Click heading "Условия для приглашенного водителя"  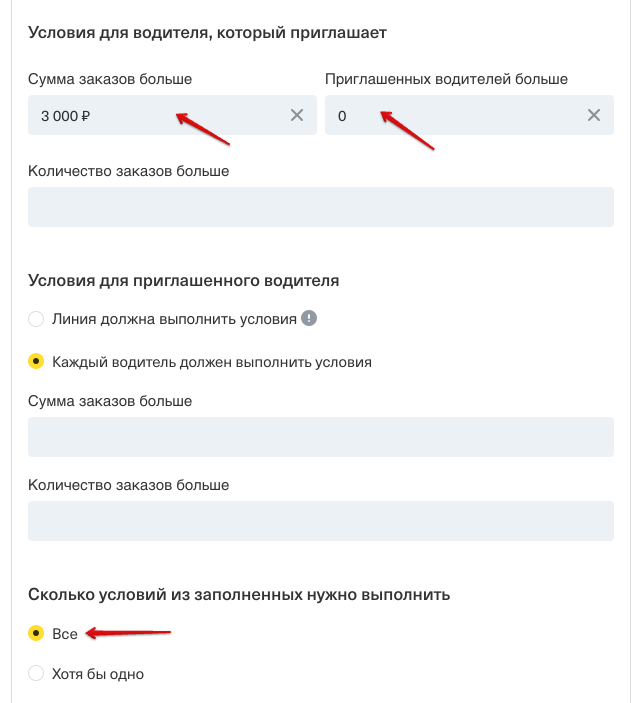pos(183,281)
